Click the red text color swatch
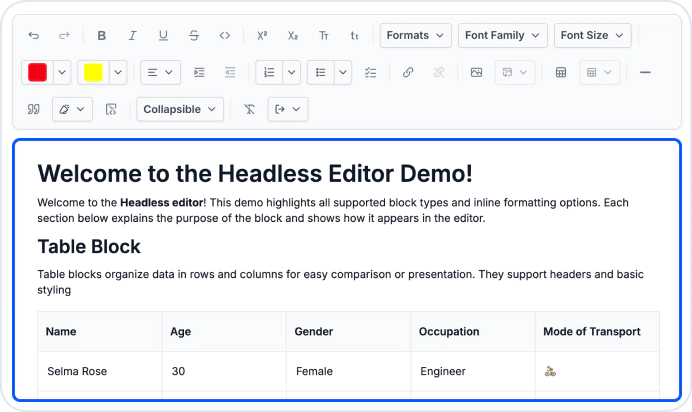Viewport: 692px width, 412px height. click(x=38, y=72)
